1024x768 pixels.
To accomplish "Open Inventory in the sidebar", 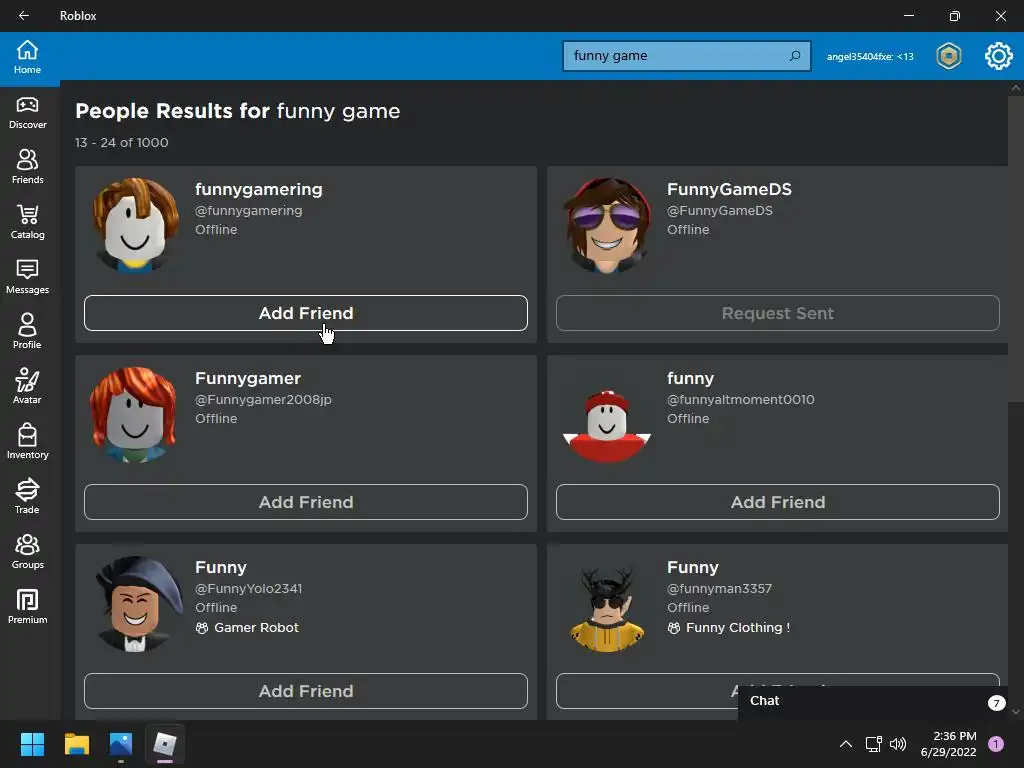I will click(x=27, y=442).
